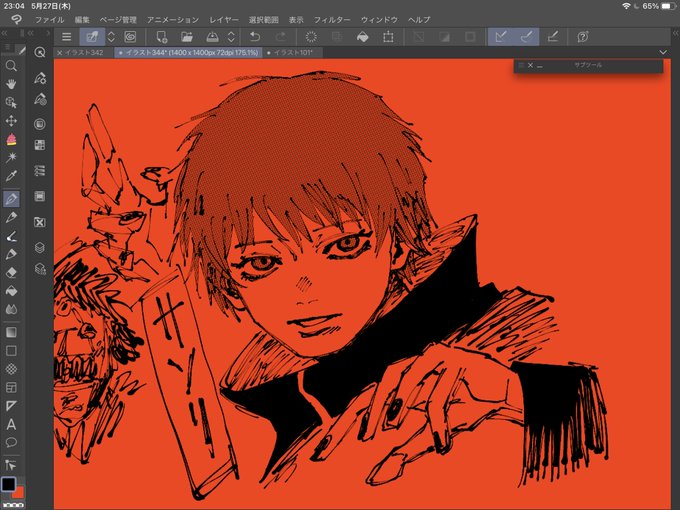Select the Pencil tool

click(11, 217)
